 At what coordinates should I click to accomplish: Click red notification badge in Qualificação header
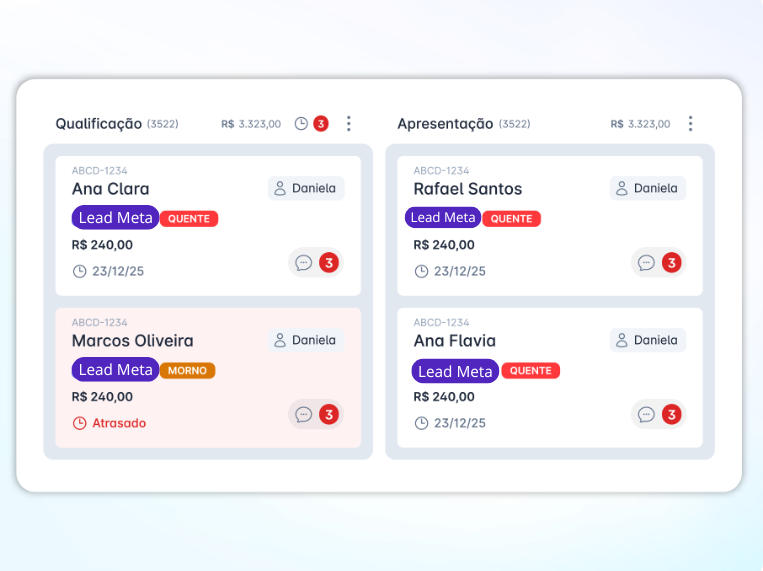pyautogui.click(x=321, y=124)
